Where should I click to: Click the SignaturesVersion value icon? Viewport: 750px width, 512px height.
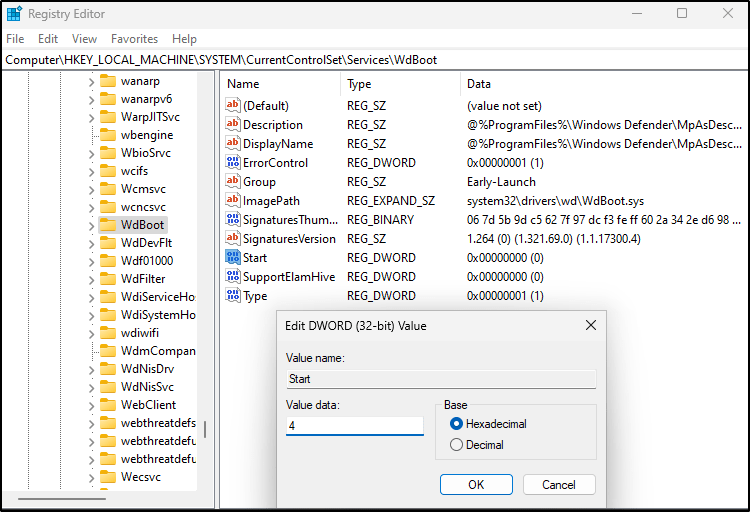[x=233, y=239]
